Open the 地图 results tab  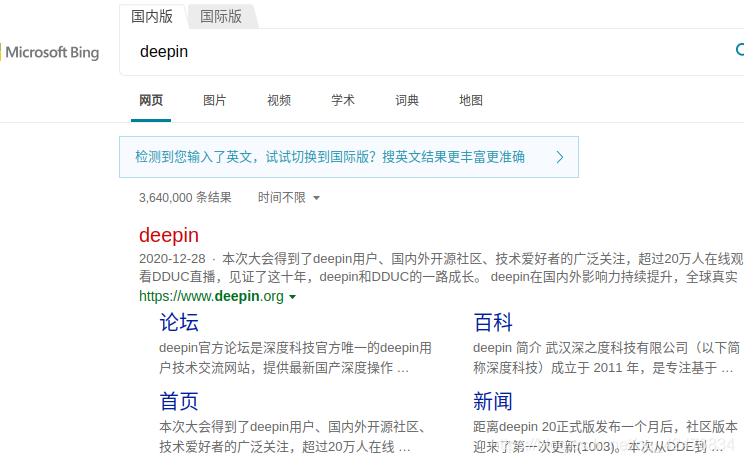coord(471,101)
